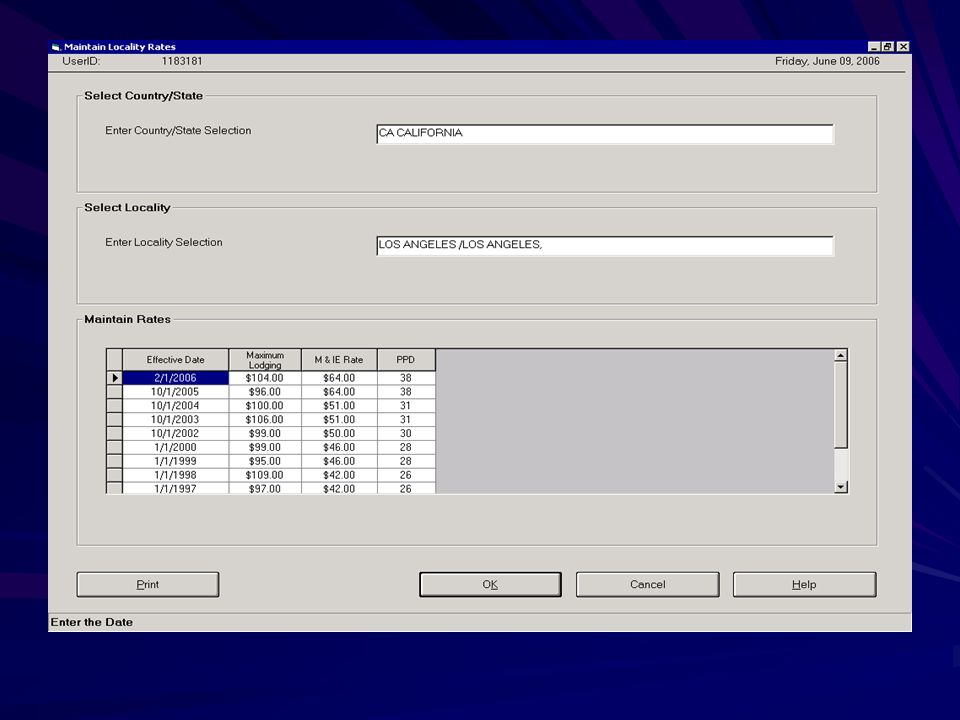The image size is (960, 720).
Task: Click the $51.00 M&IE cell for 10/1/2004
Action: [339, 406]
